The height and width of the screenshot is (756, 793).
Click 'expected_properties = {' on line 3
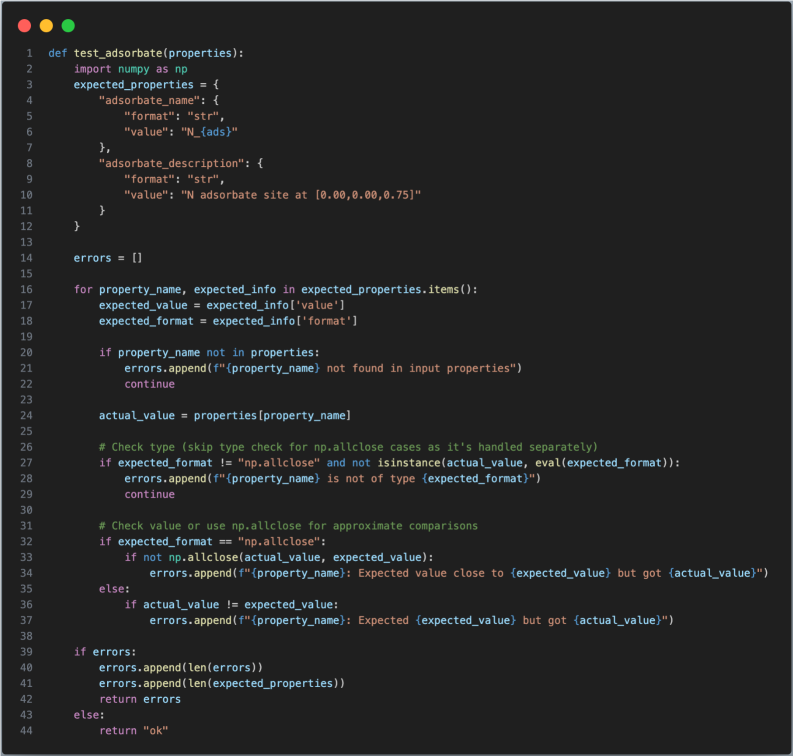point(146,84)
